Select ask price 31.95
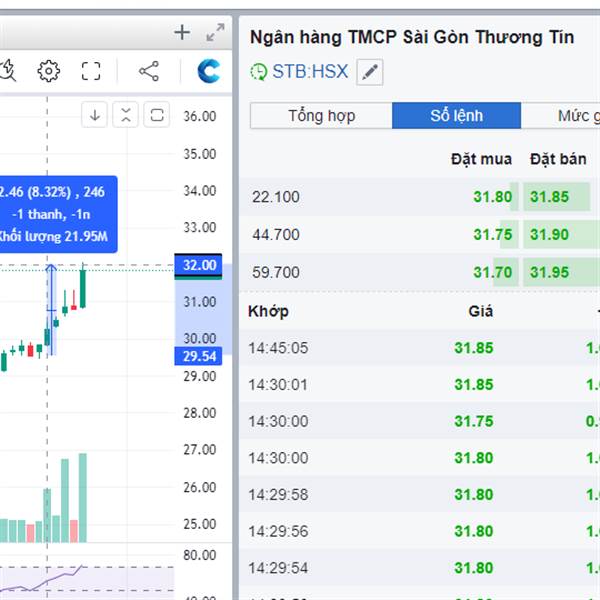This screenshot has width=600, height=600. (x=549, y=272)
